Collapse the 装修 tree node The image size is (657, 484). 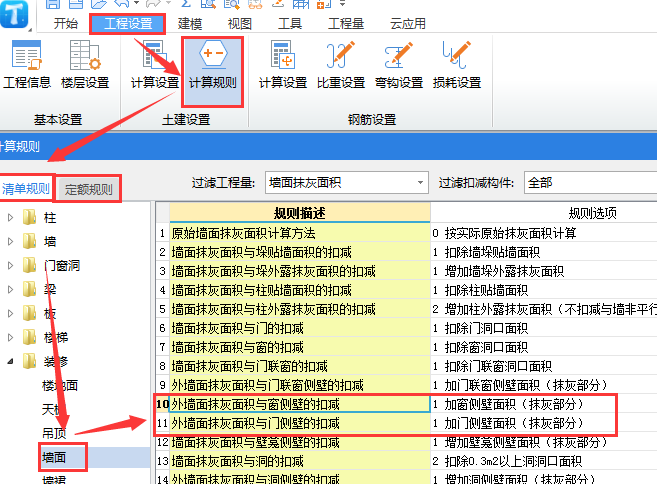[10, 361]
